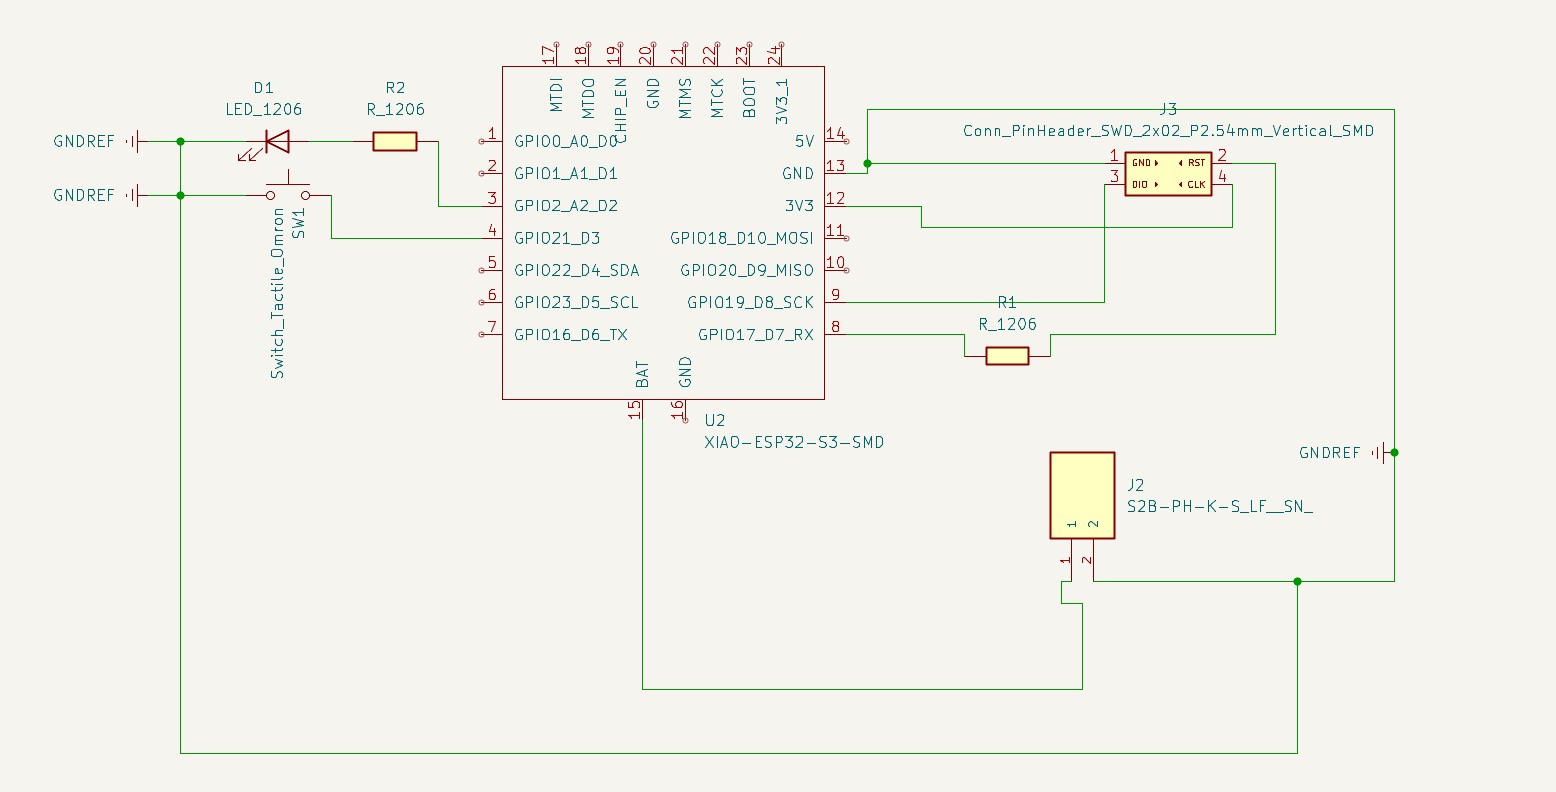
Task: Select the D1 LED diode symbol
Action: pos(275,142)
